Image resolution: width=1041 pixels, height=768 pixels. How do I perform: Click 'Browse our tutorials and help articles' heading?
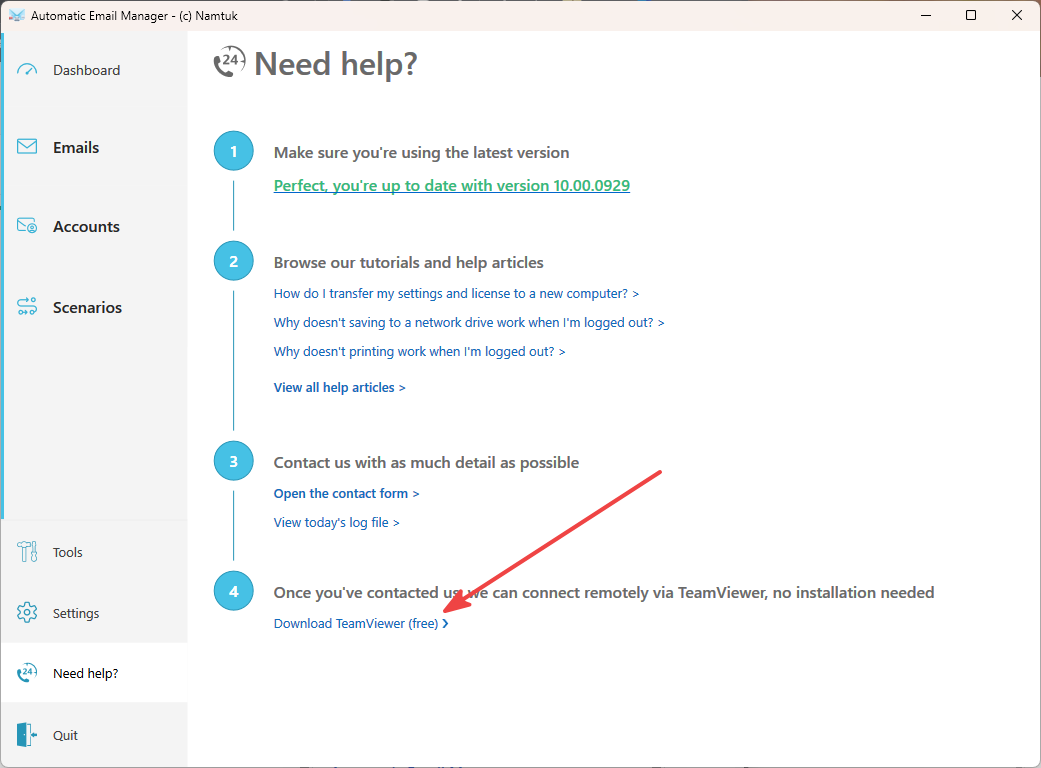tap(408, 263)
